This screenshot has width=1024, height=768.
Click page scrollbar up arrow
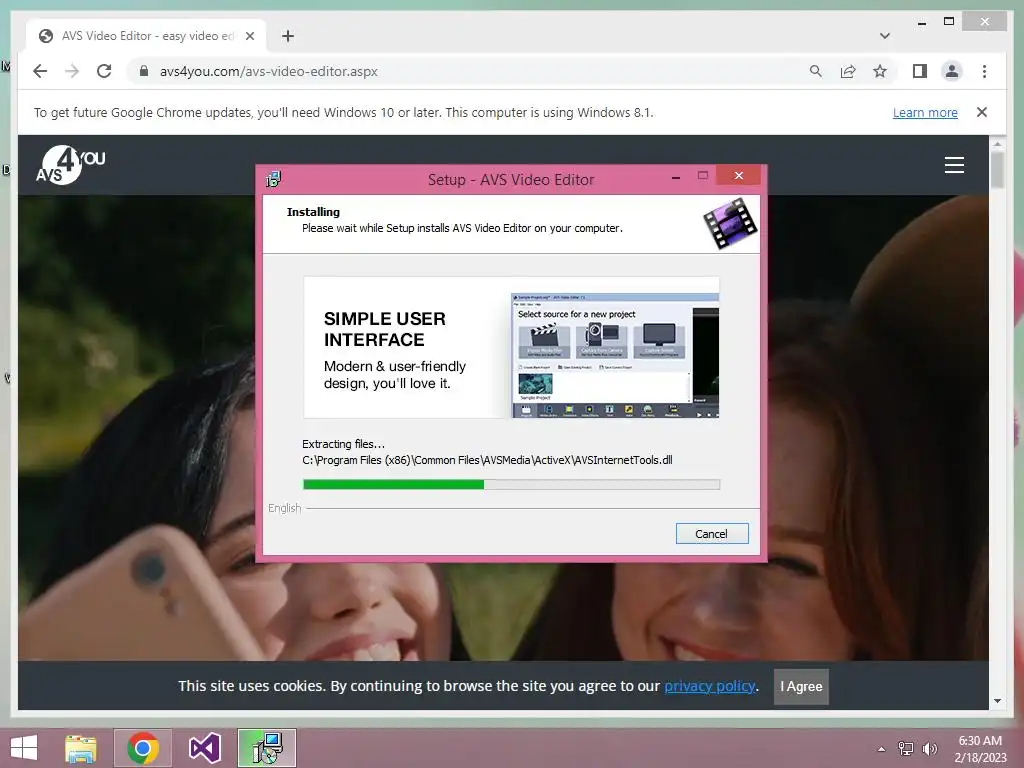point(997,143)
